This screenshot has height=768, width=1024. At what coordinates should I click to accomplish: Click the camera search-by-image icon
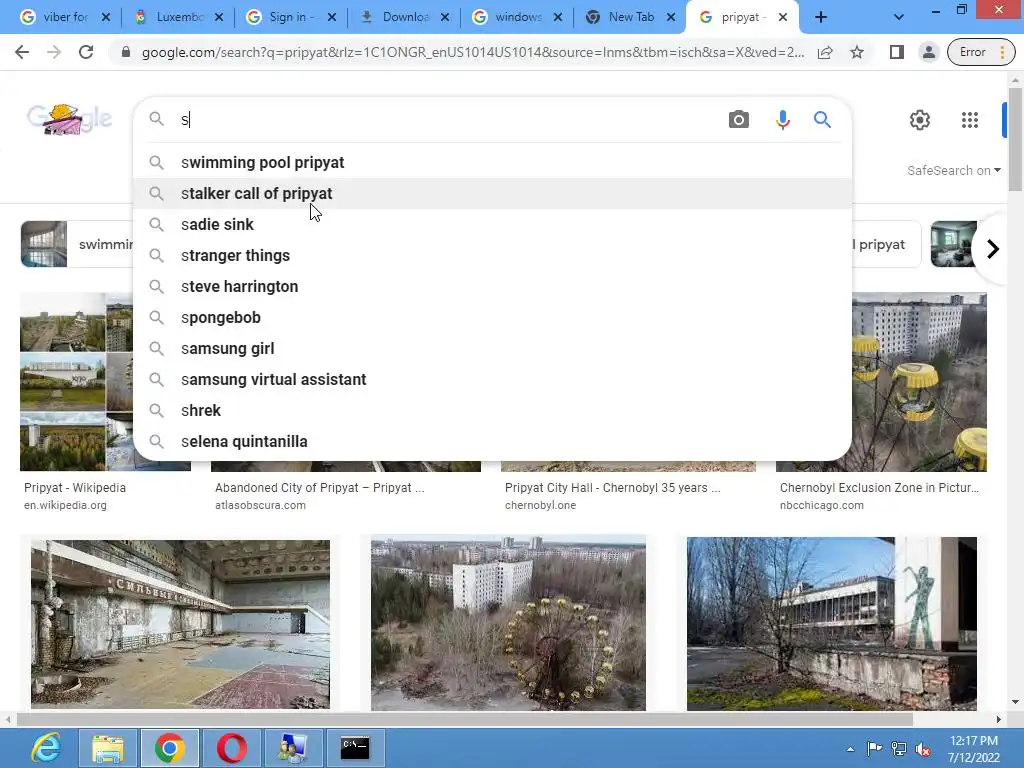pyautogui.click(x=739, y=120)
